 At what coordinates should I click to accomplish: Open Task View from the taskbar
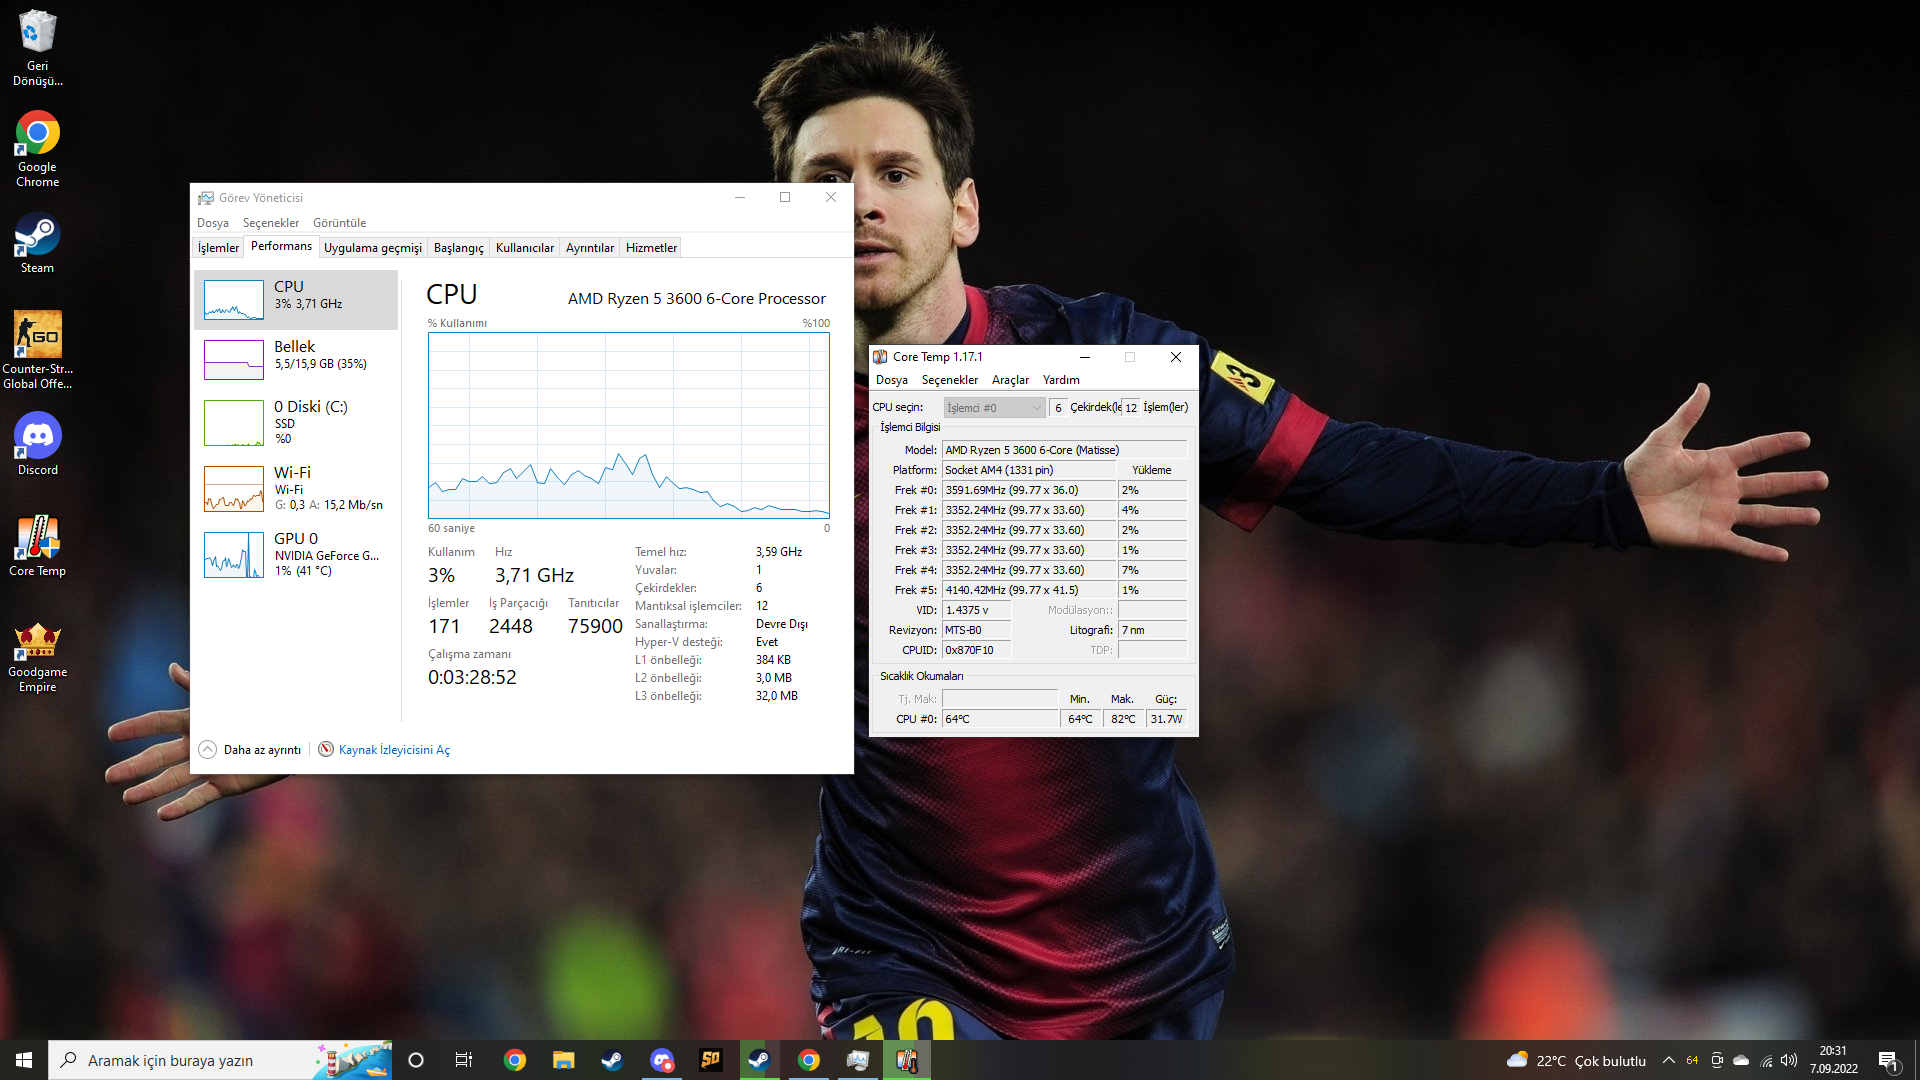click(464, 1060)
